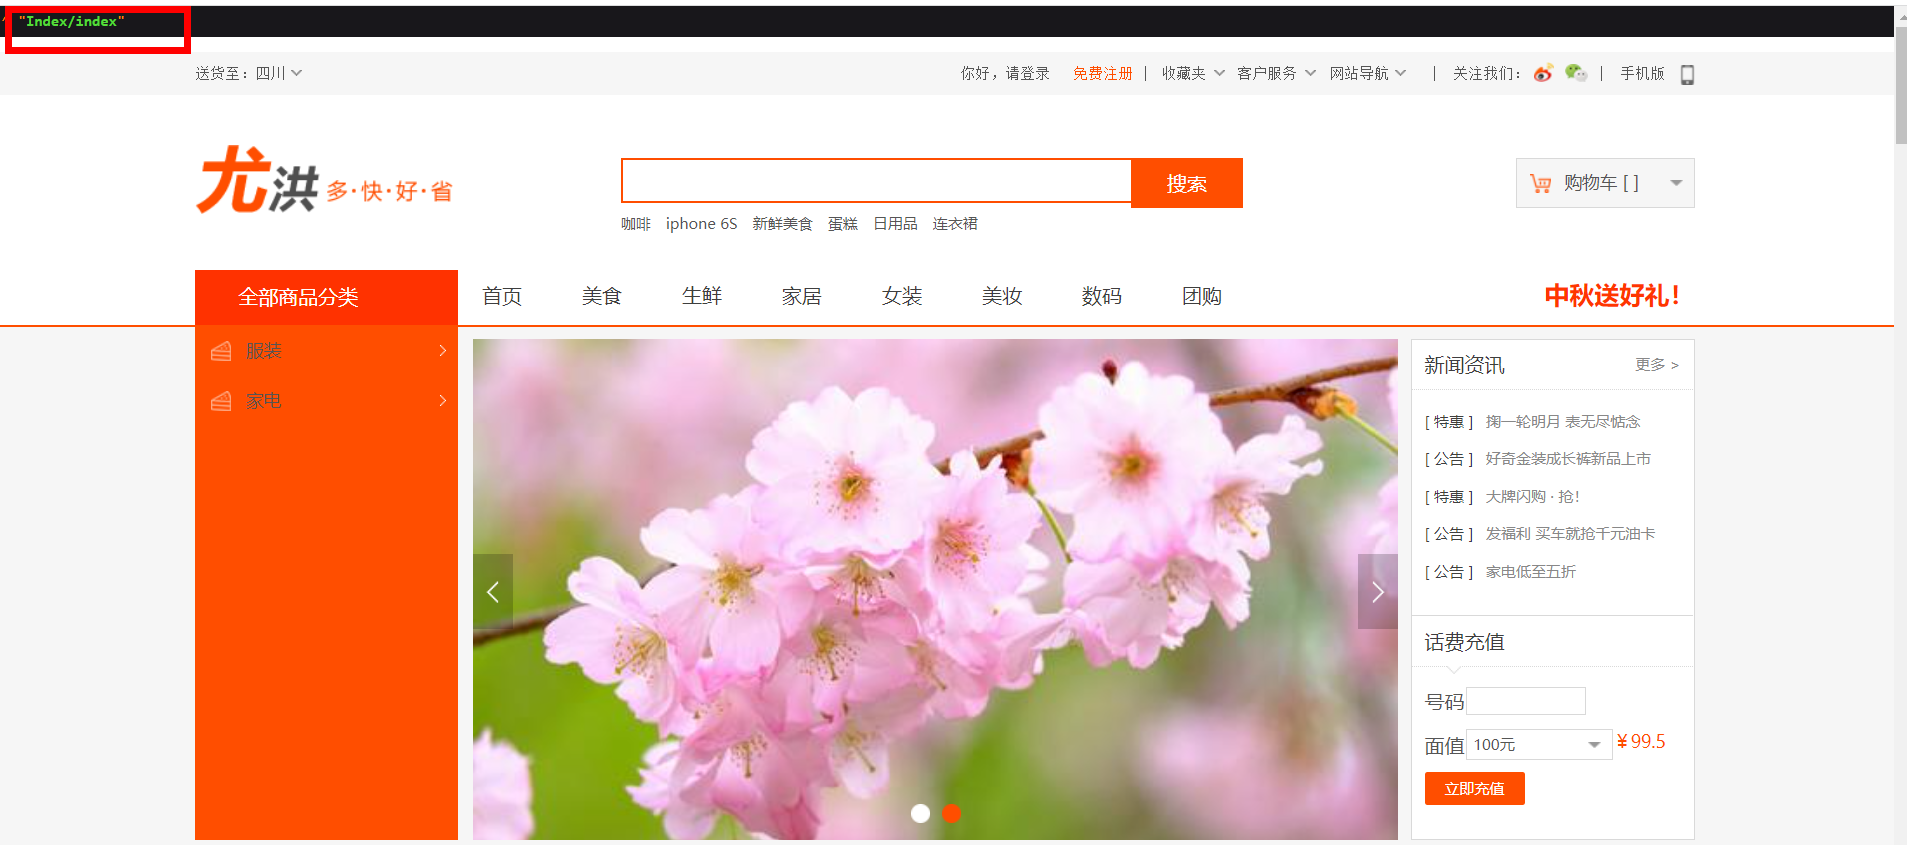This screenshot has height=845, width=1907.
Task: Open the 美妆 nav item
Action: click(x=1002, y=296)
